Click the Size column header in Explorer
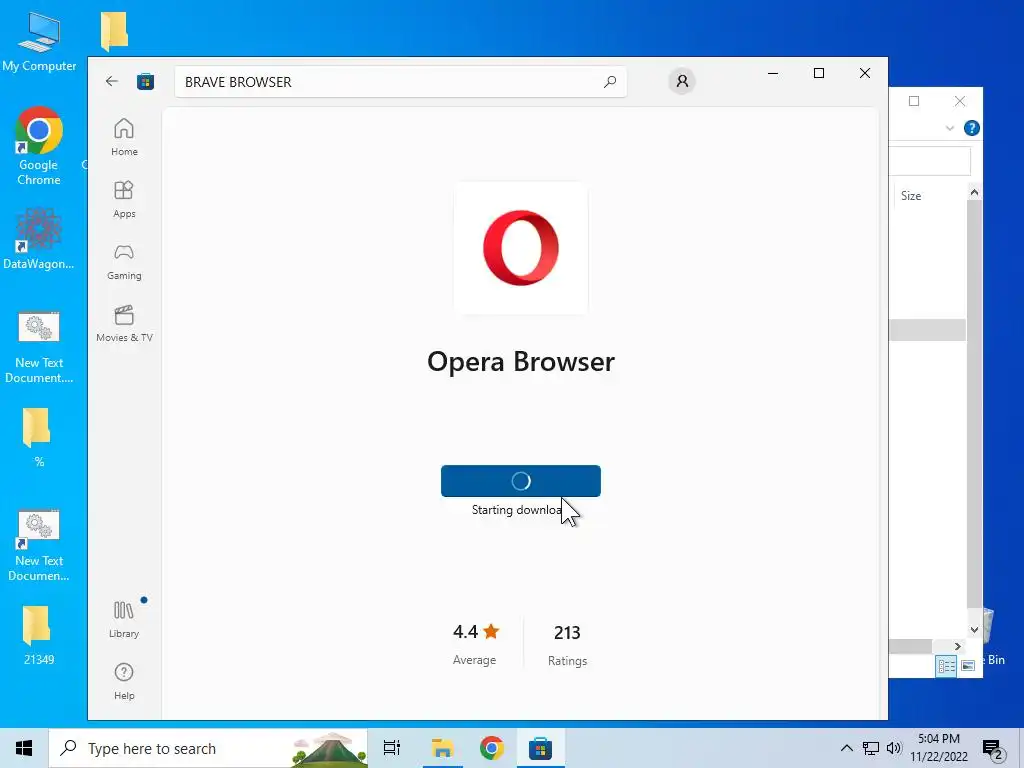Image resolution: width=1024 pixels, height=768 pixels. tap(911, 196)
